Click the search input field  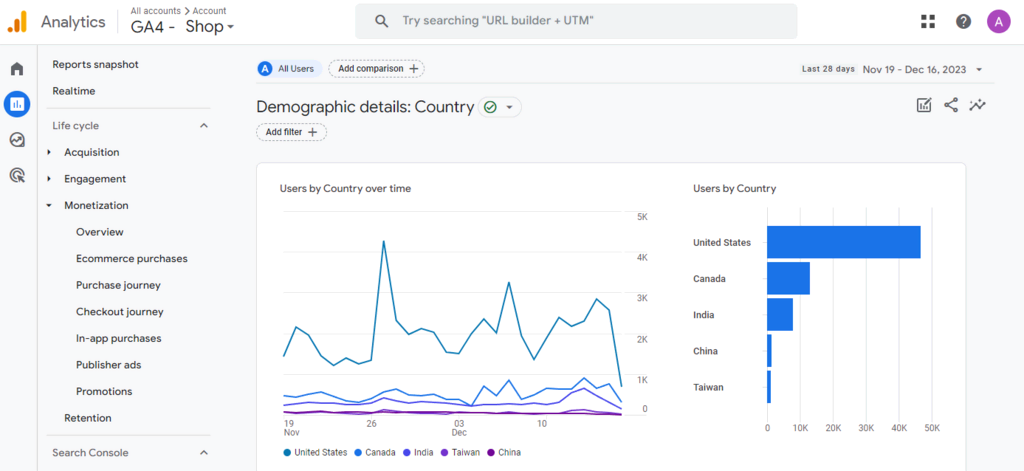[x=590, y=21]
